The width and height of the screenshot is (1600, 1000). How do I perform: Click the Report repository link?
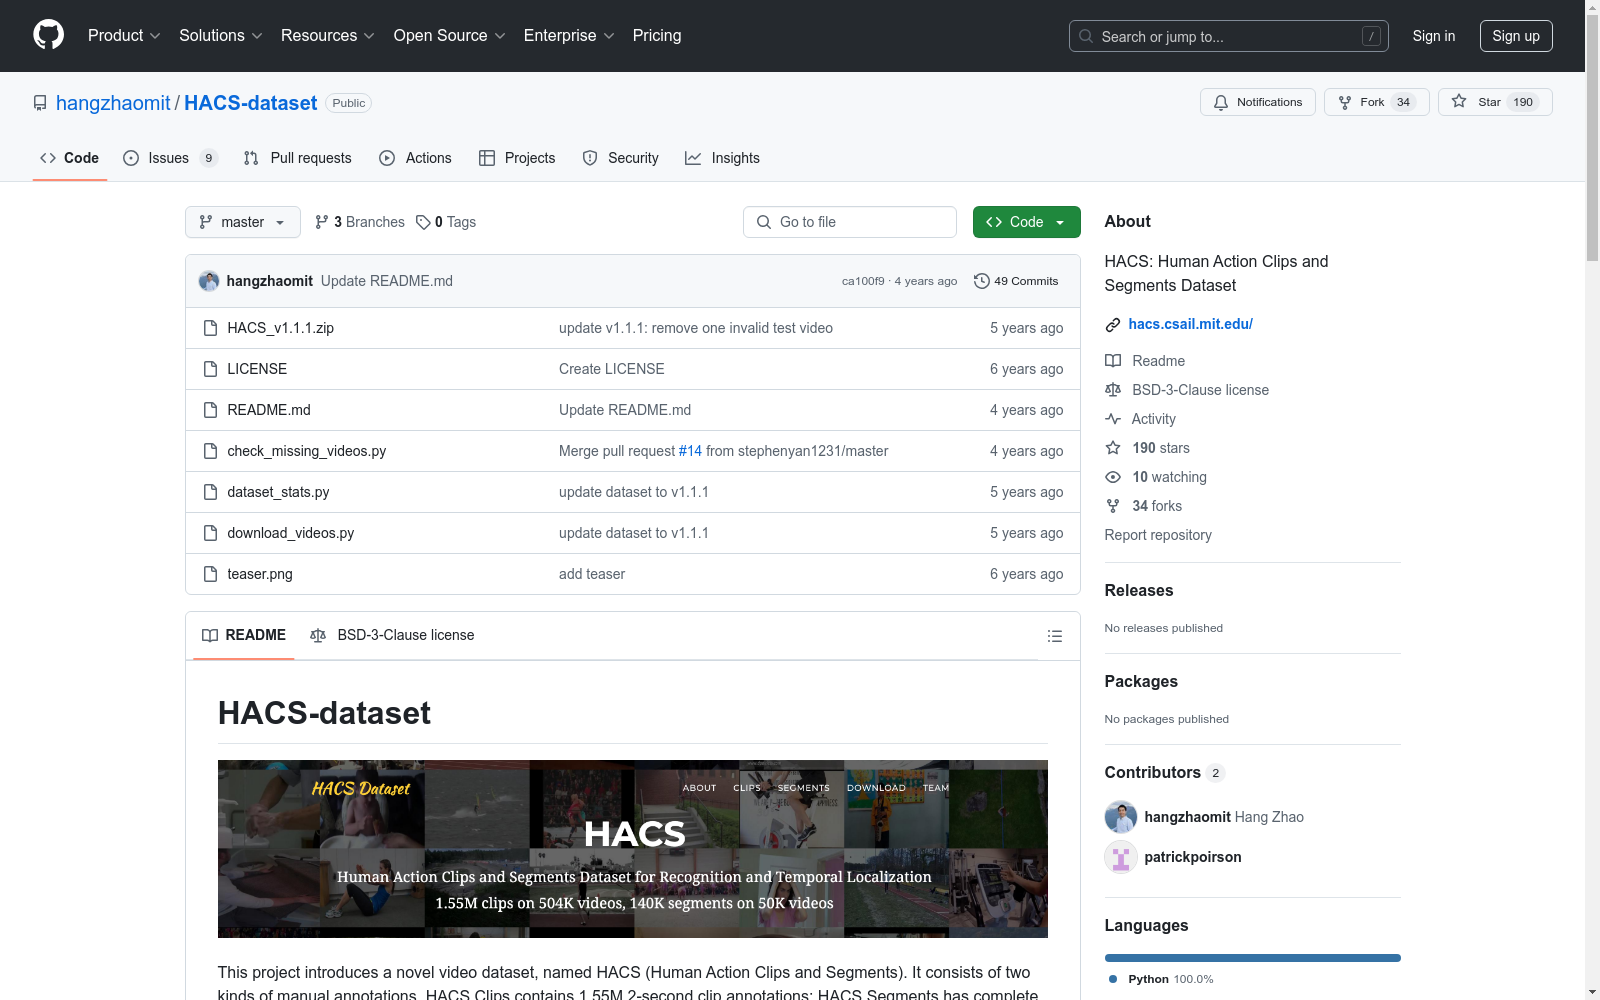pos(1158,535)
